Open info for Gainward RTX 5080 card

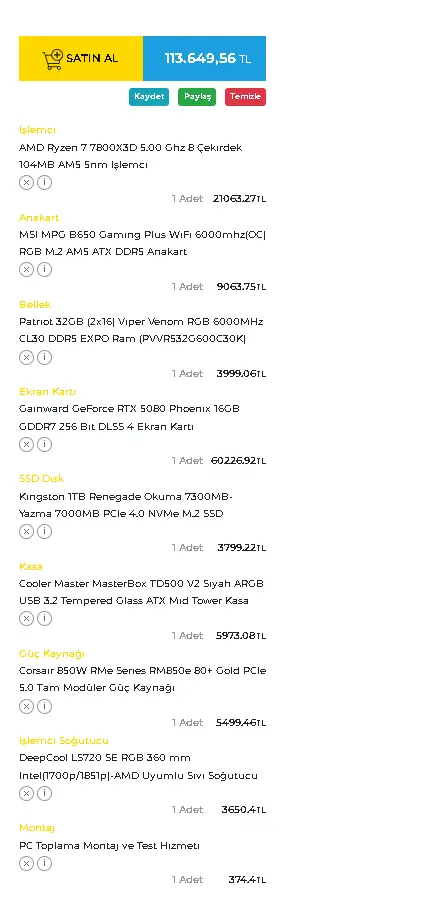click(44, 444)
